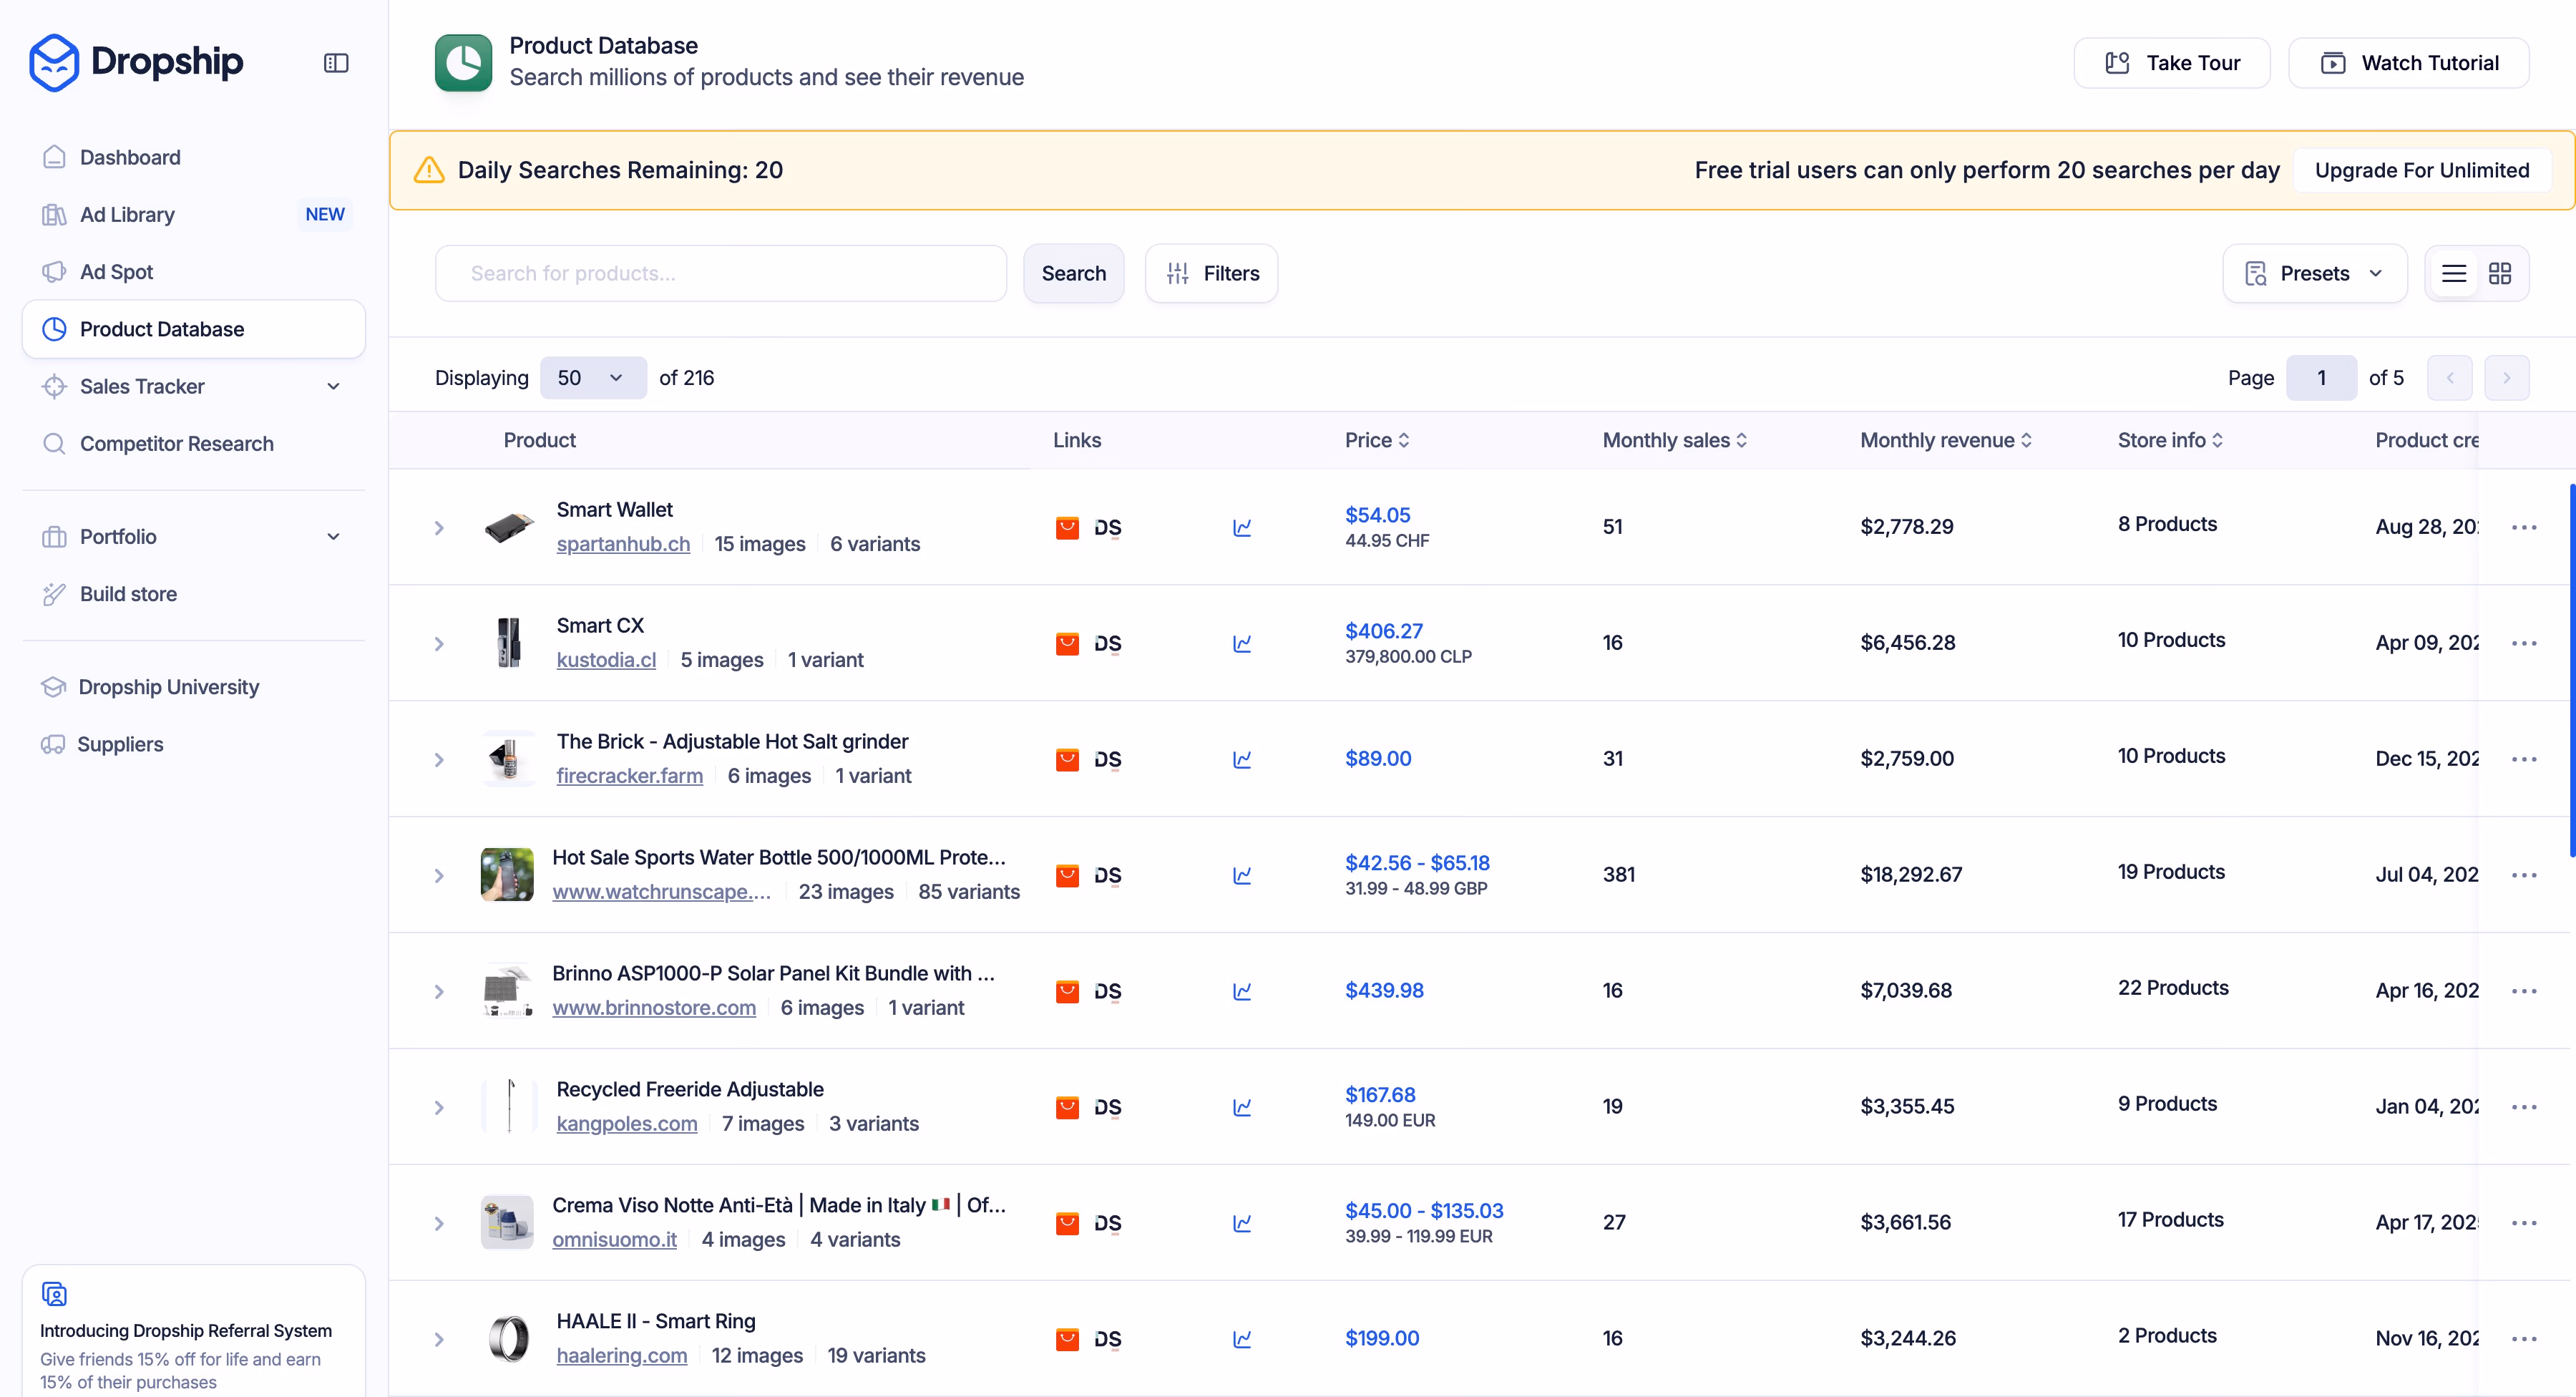Open the DS link for Smart CX
The height and width of the screenshot is (1397, 2576).
click(1107, 643)
